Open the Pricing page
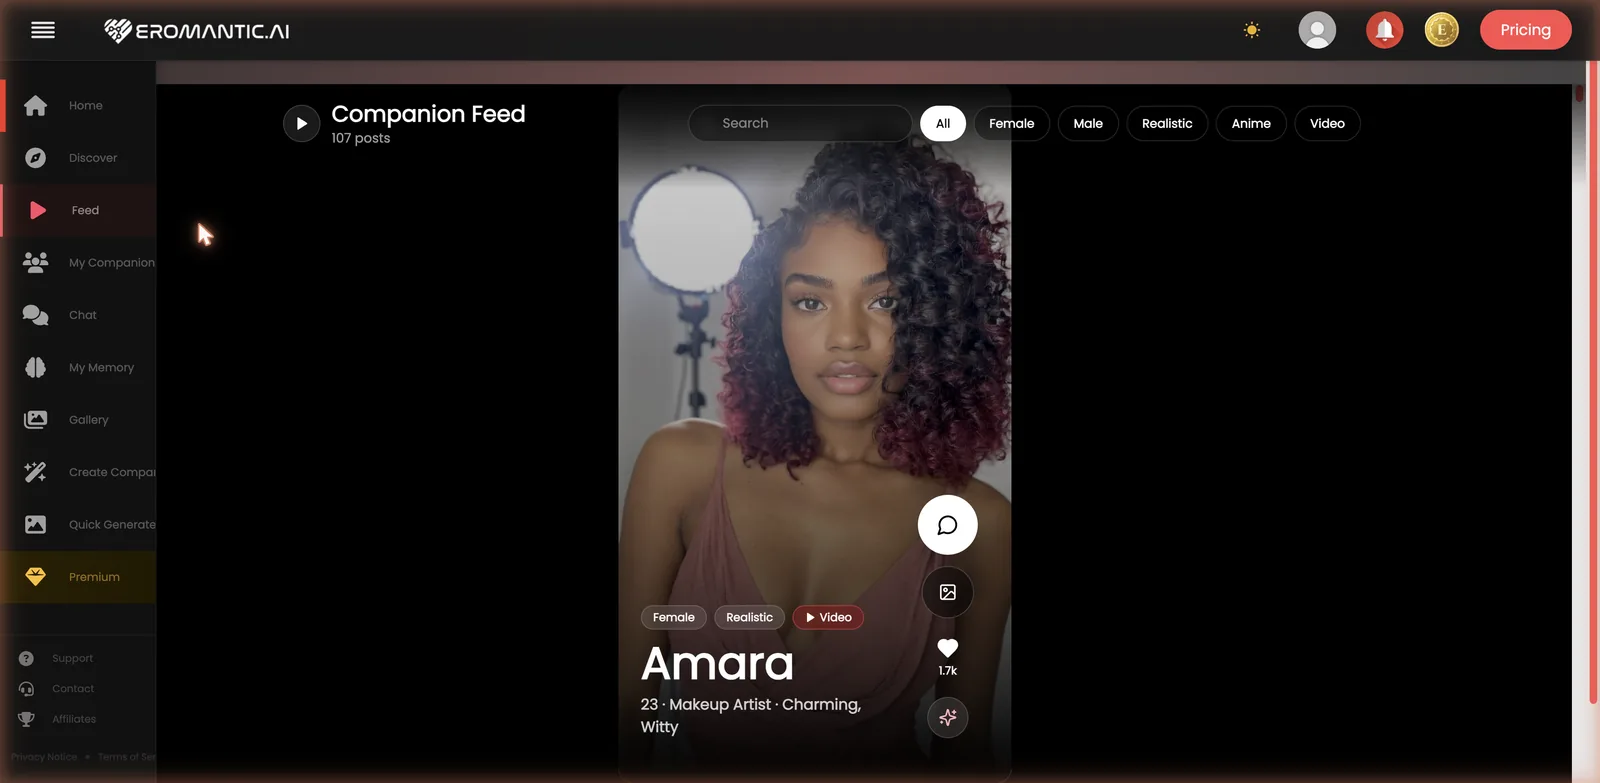The width and height of the screenshot is (1600, 783). (1525, 30)
